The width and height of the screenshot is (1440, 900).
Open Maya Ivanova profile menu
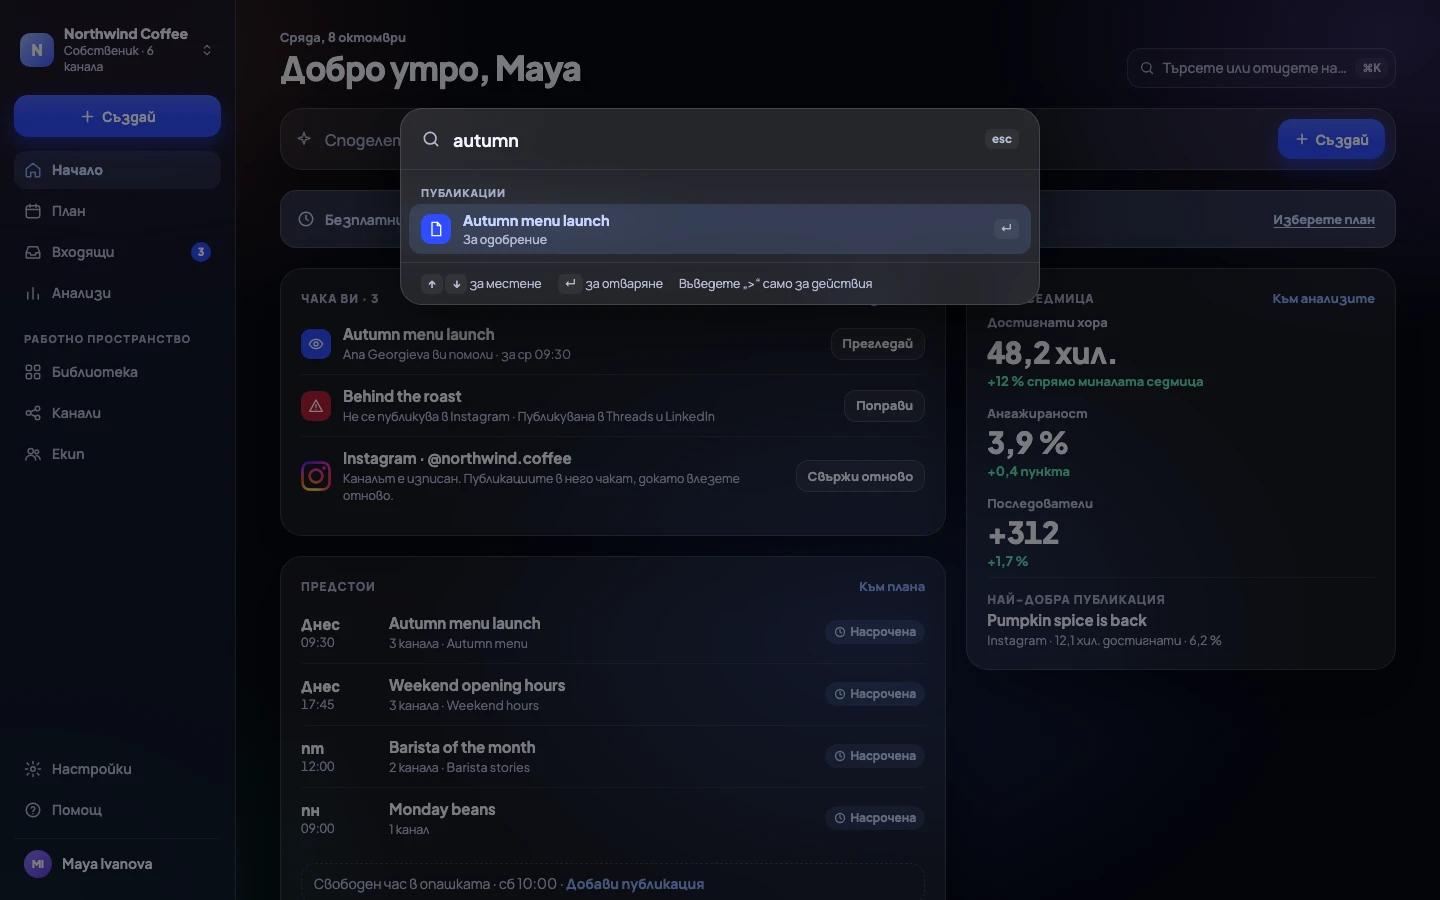coord(118,864)
